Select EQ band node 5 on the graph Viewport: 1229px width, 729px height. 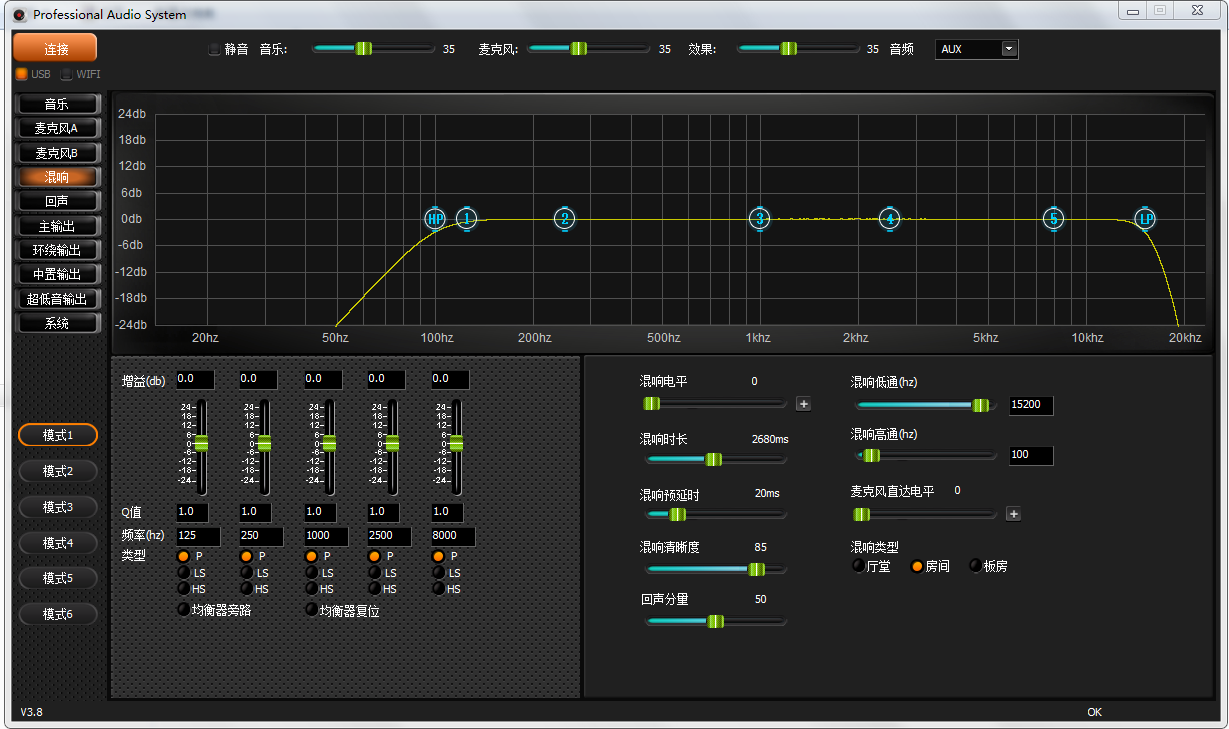coord(1054,219)
